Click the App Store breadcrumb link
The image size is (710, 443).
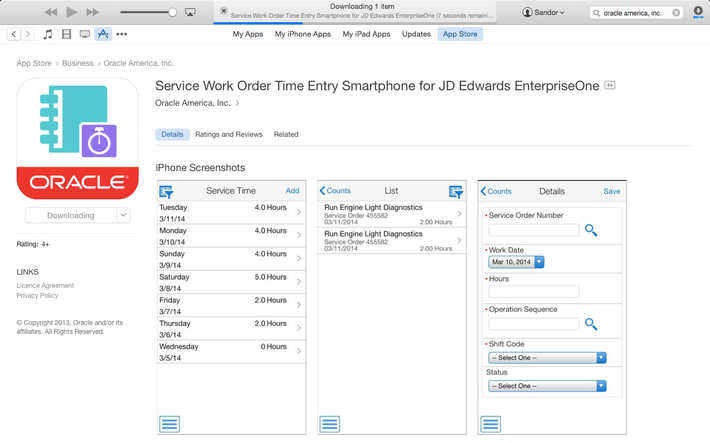click(34, 63)
